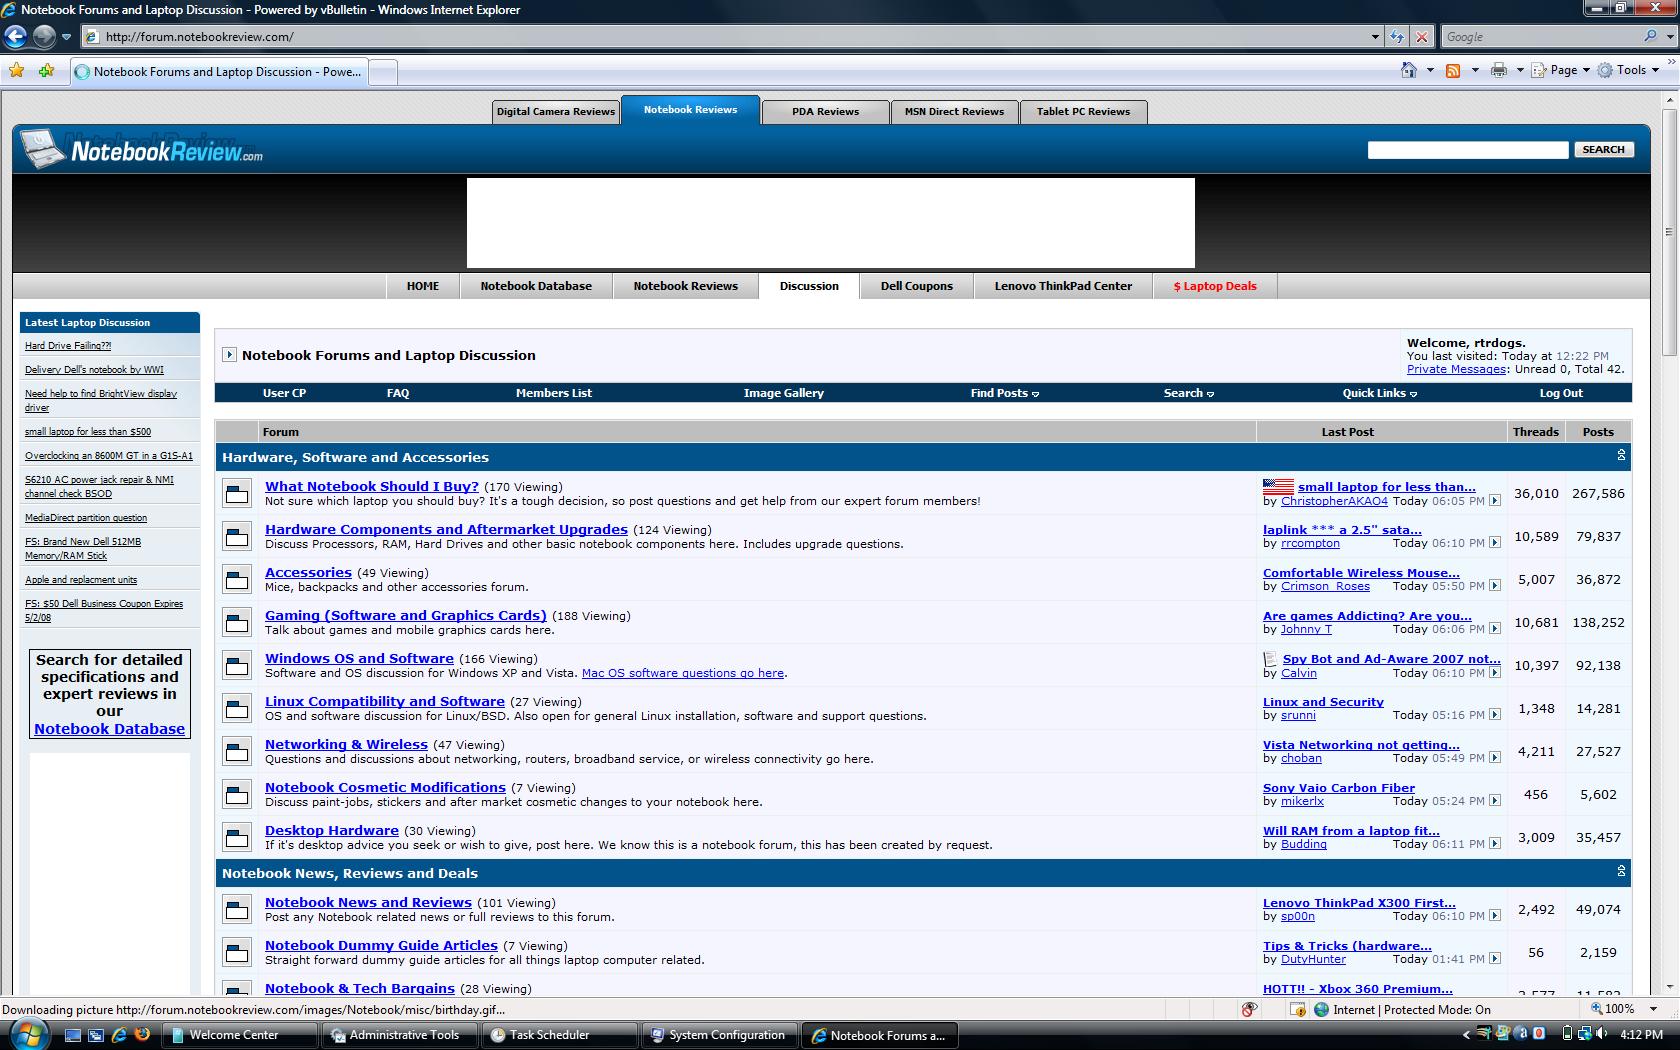Open Hard Drive Failing?? discussion link

[x=68, y=346]
